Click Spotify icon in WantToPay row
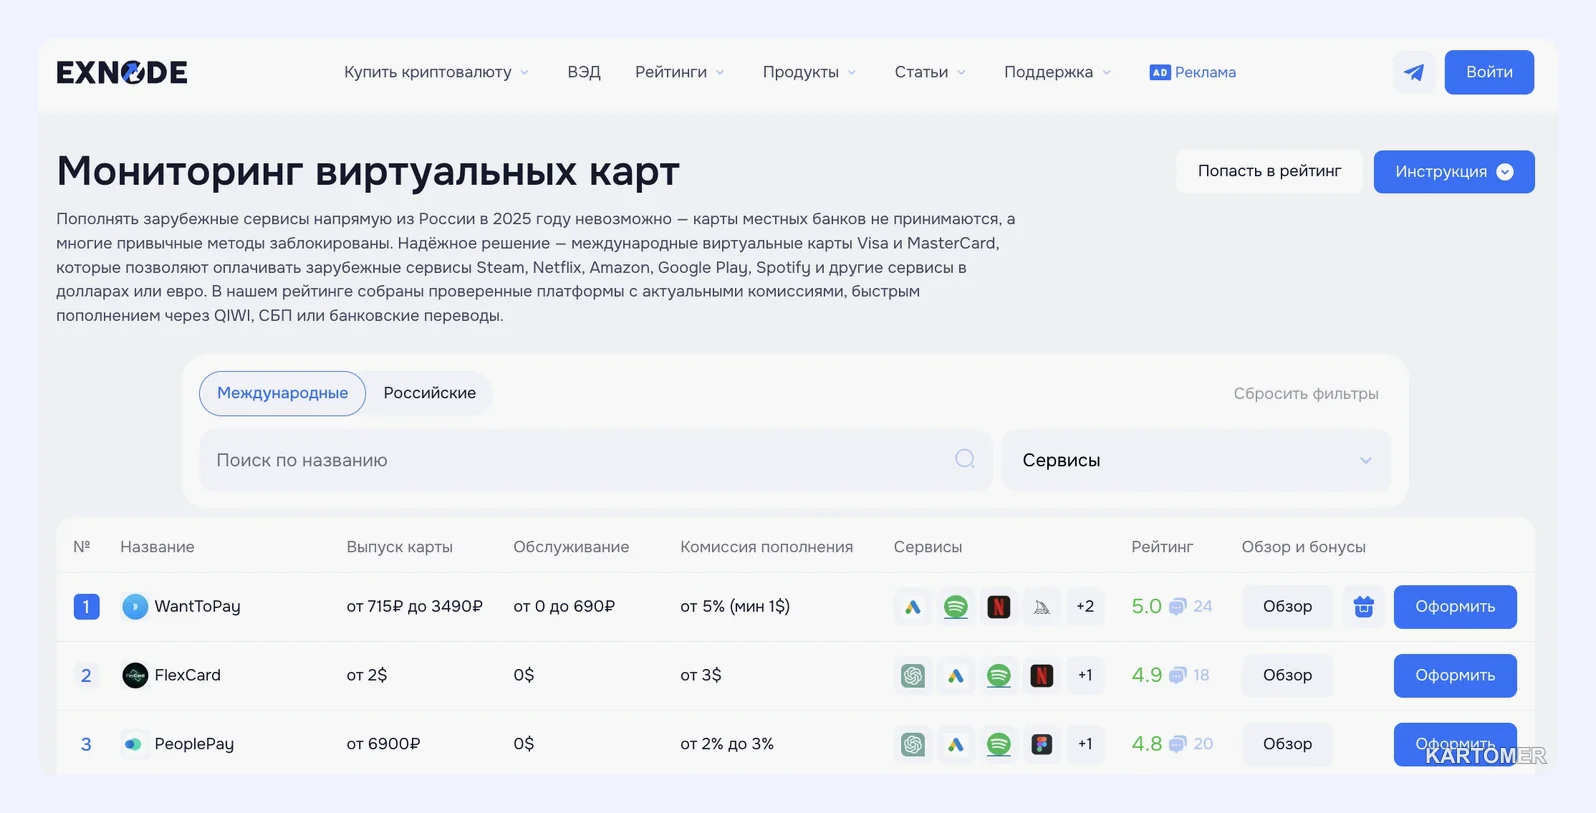This screenshot has height=813, width=1596. click(x=956, y=606)
